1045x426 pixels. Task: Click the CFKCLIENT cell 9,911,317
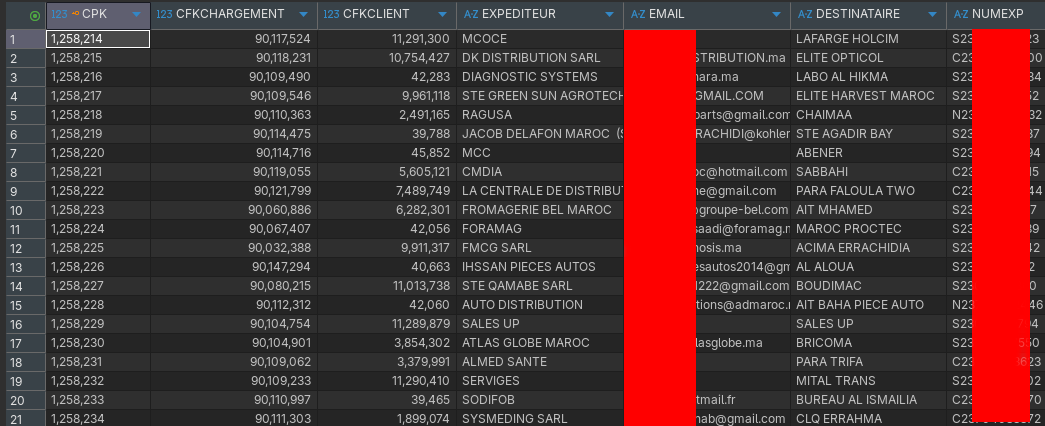pyautogui.click(x=387, y=248)
